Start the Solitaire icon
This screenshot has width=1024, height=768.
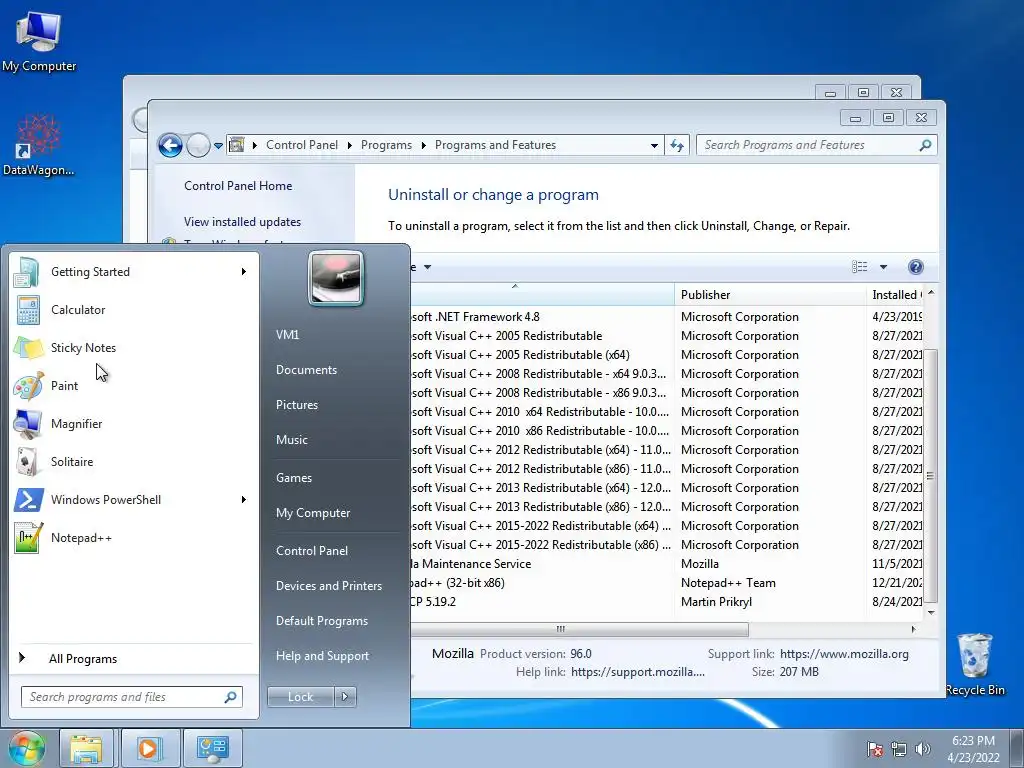tap(28, 462)
